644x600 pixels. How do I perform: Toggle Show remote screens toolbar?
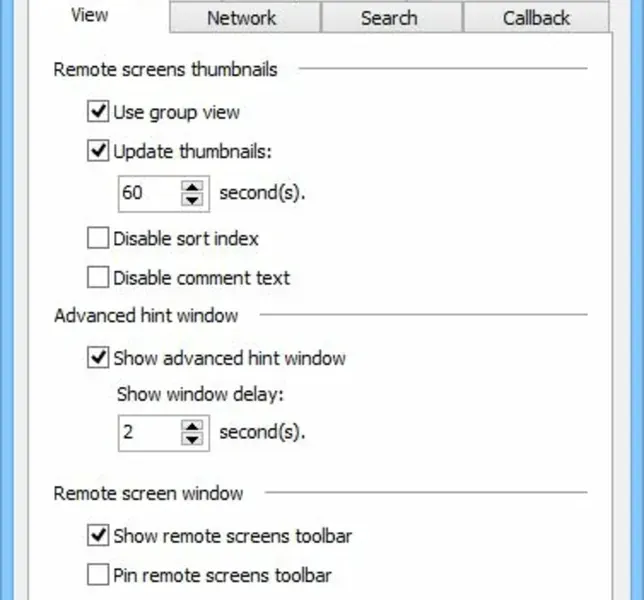pos(98,537)
